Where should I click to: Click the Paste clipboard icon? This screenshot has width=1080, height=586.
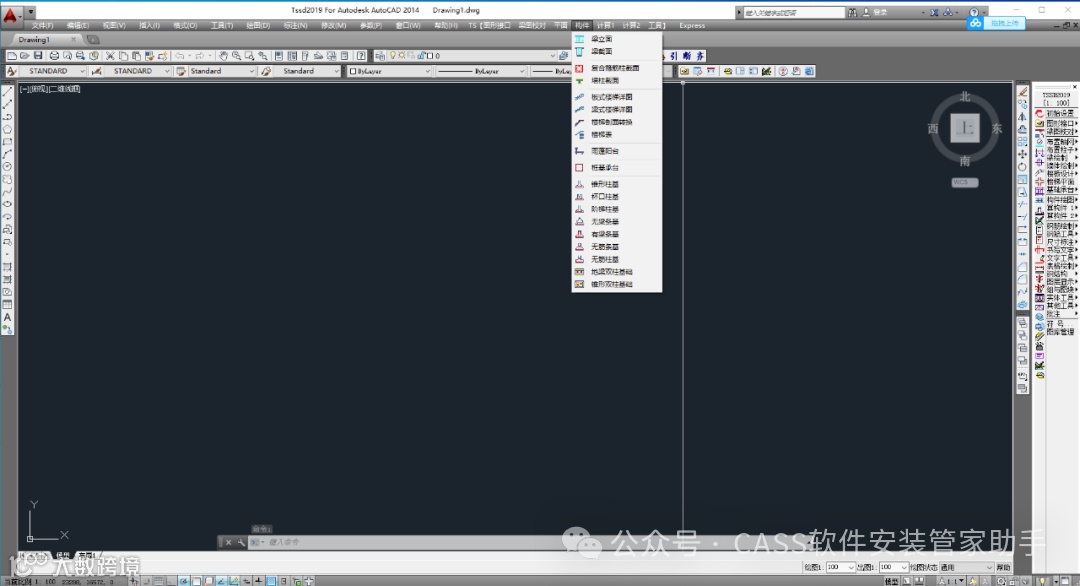coord(136,56)
